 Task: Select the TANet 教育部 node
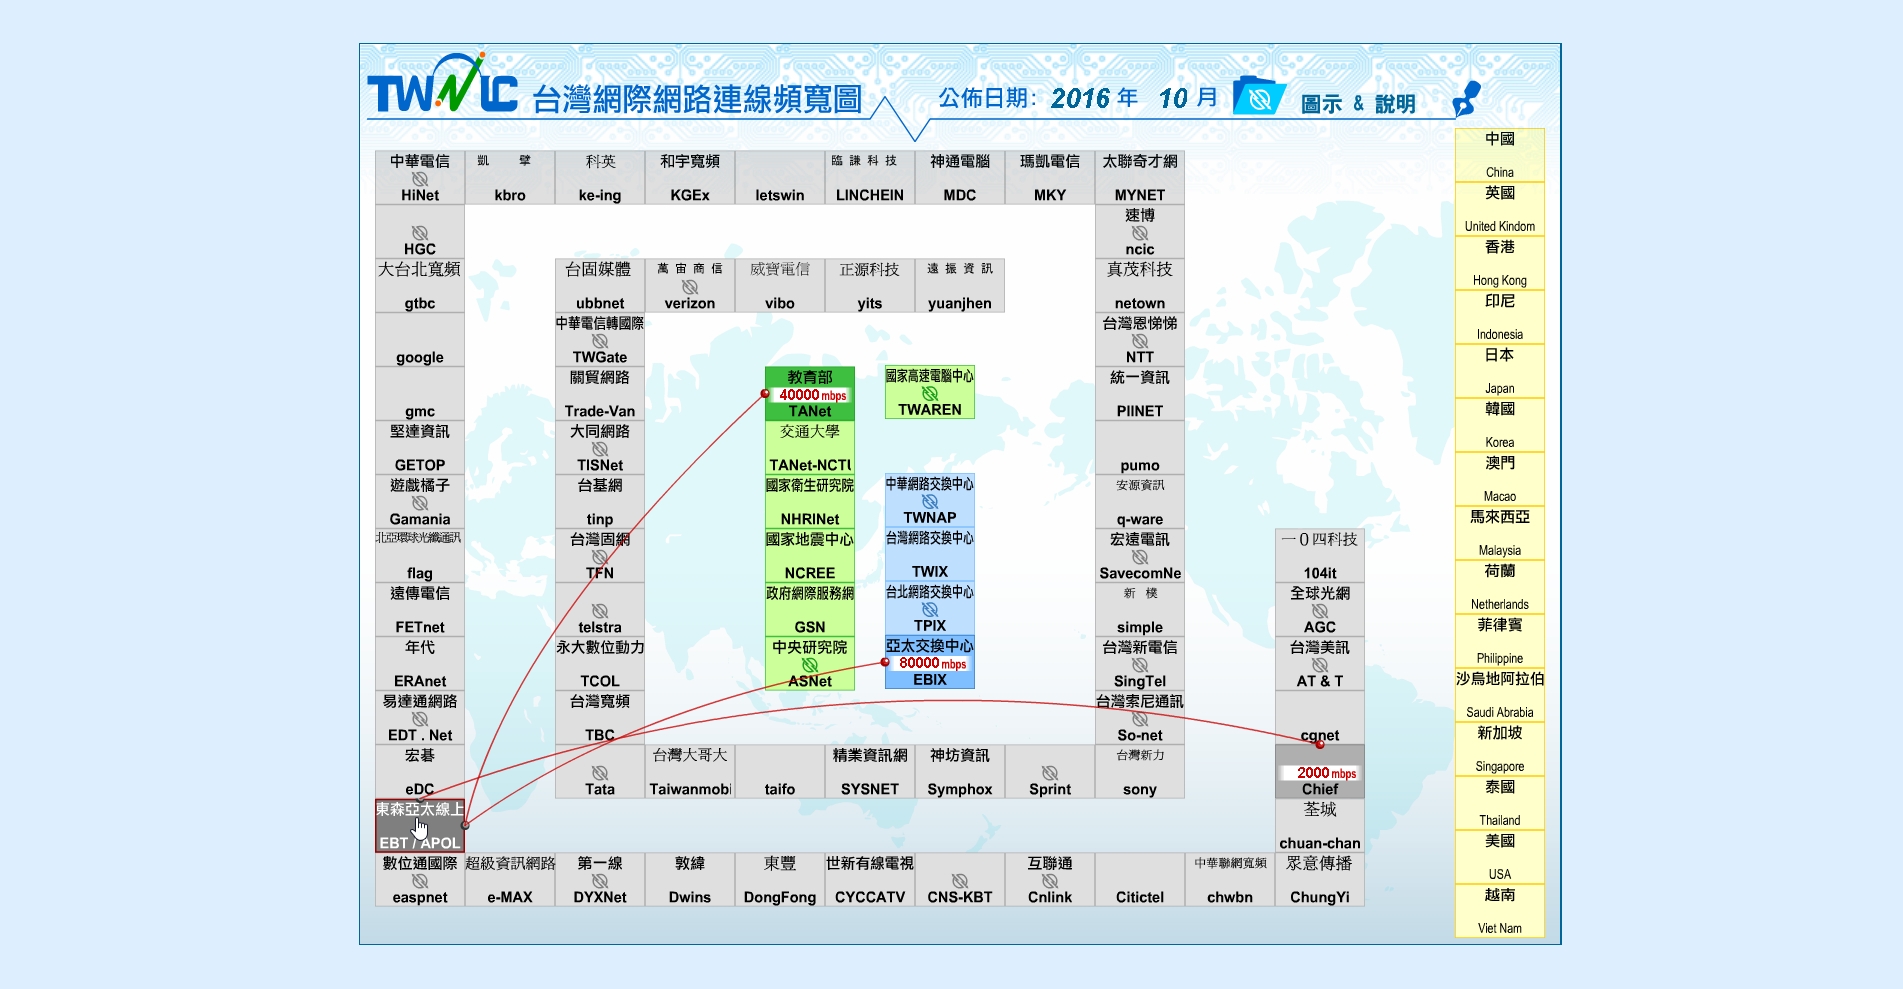[x=810, y=394]
